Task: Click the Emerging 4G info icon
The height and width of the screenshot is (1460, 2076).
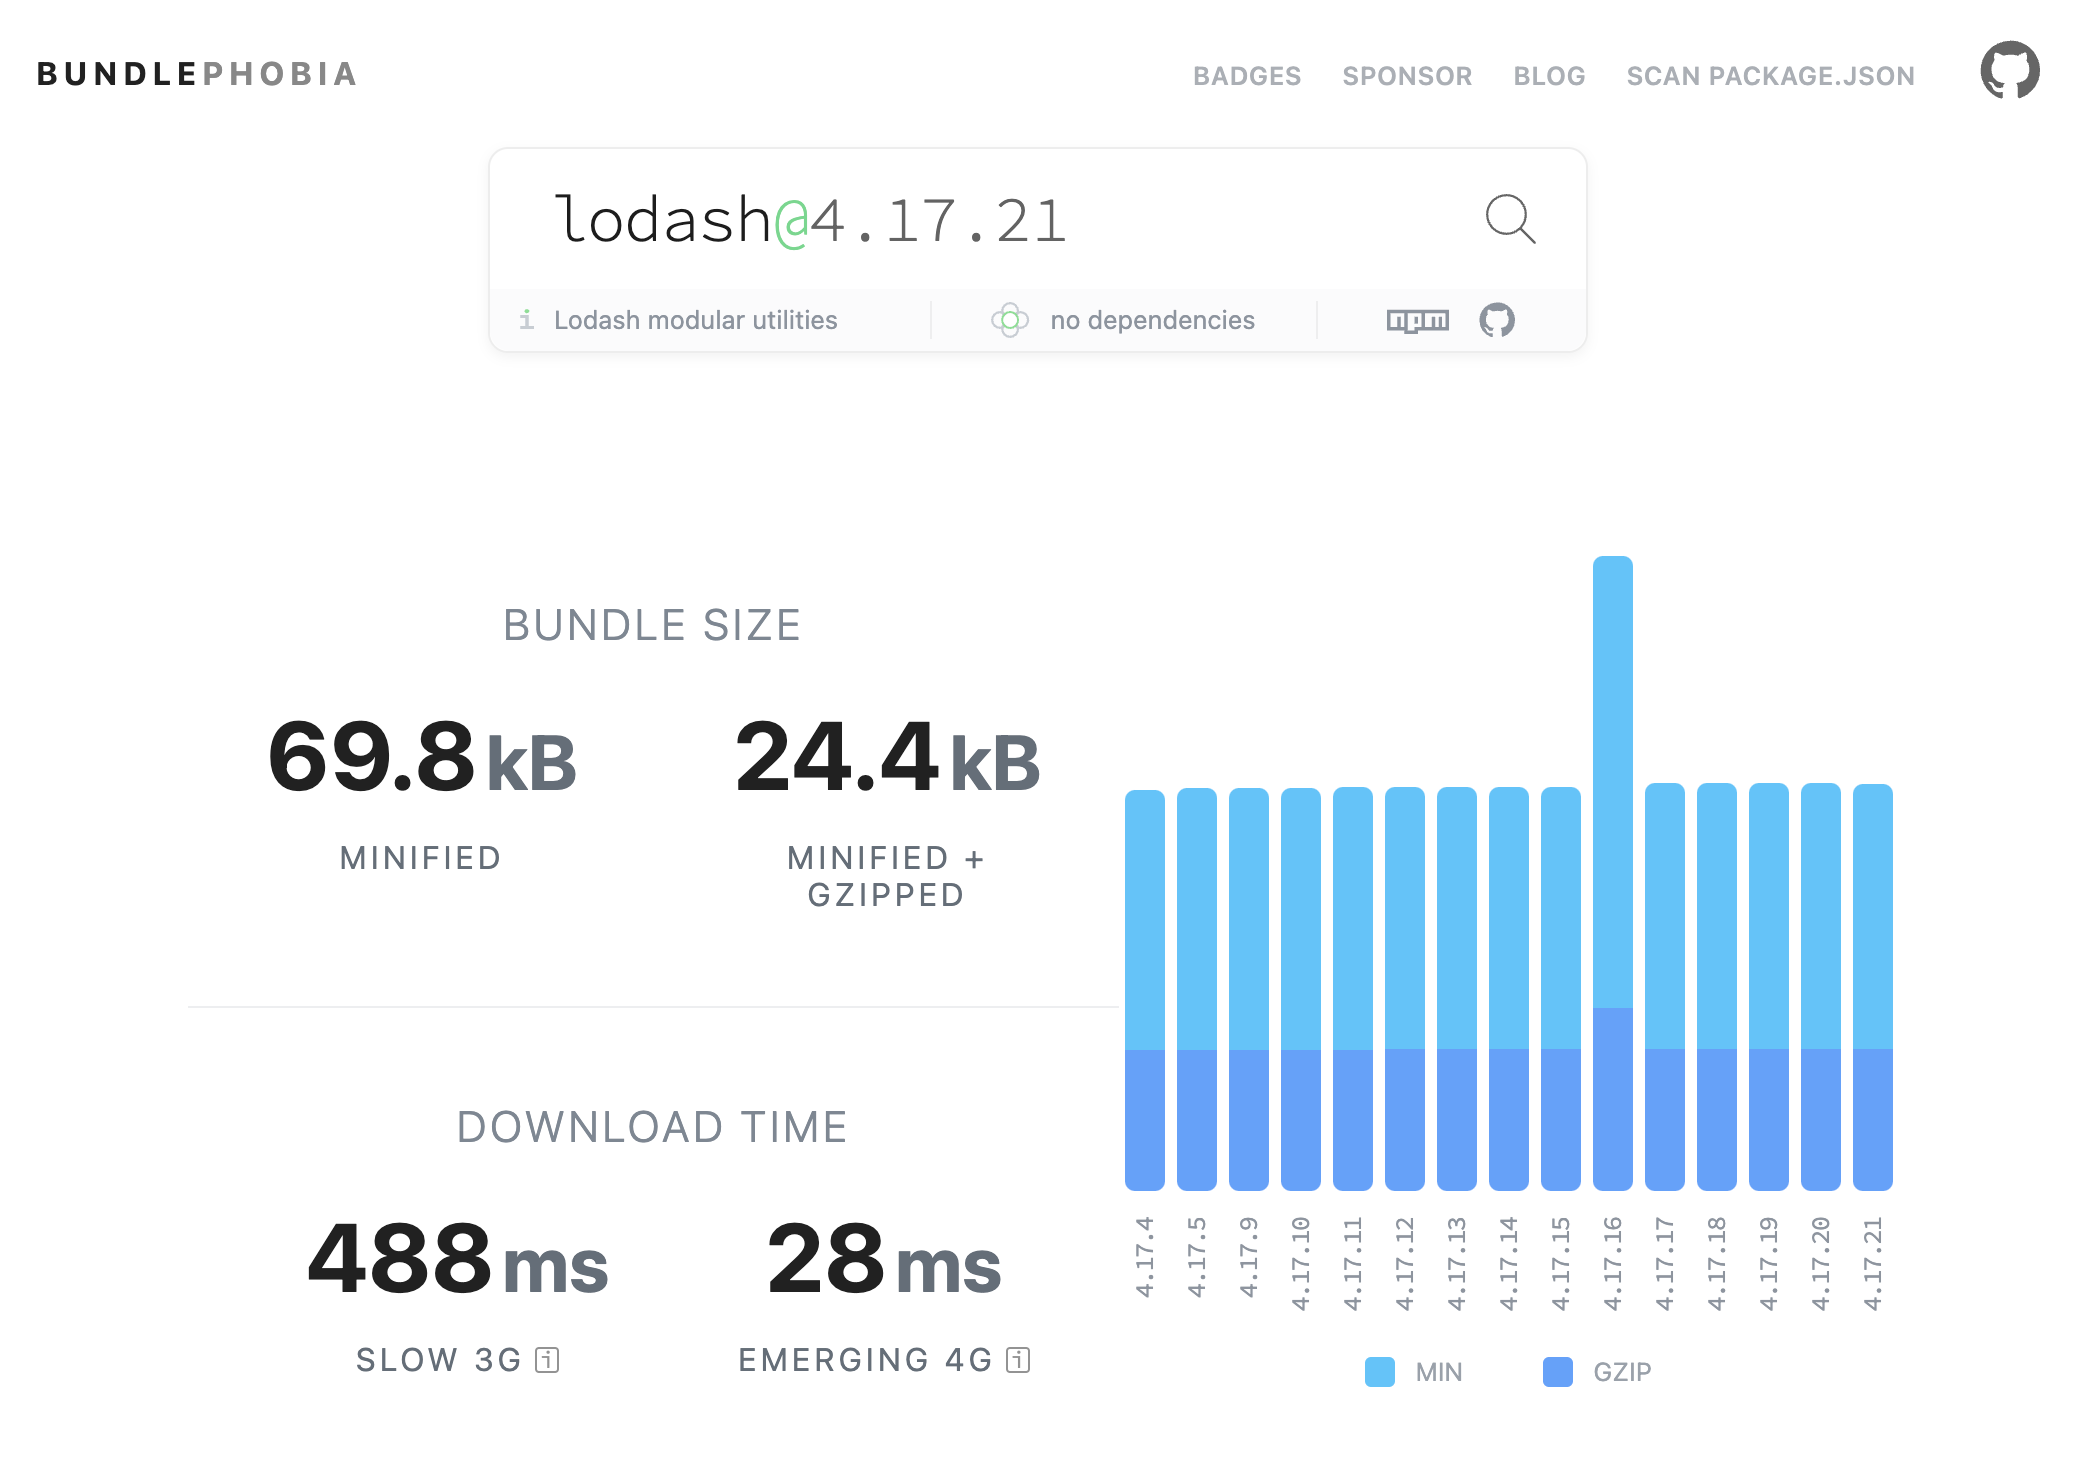Action: (x=1018, y=1360)
